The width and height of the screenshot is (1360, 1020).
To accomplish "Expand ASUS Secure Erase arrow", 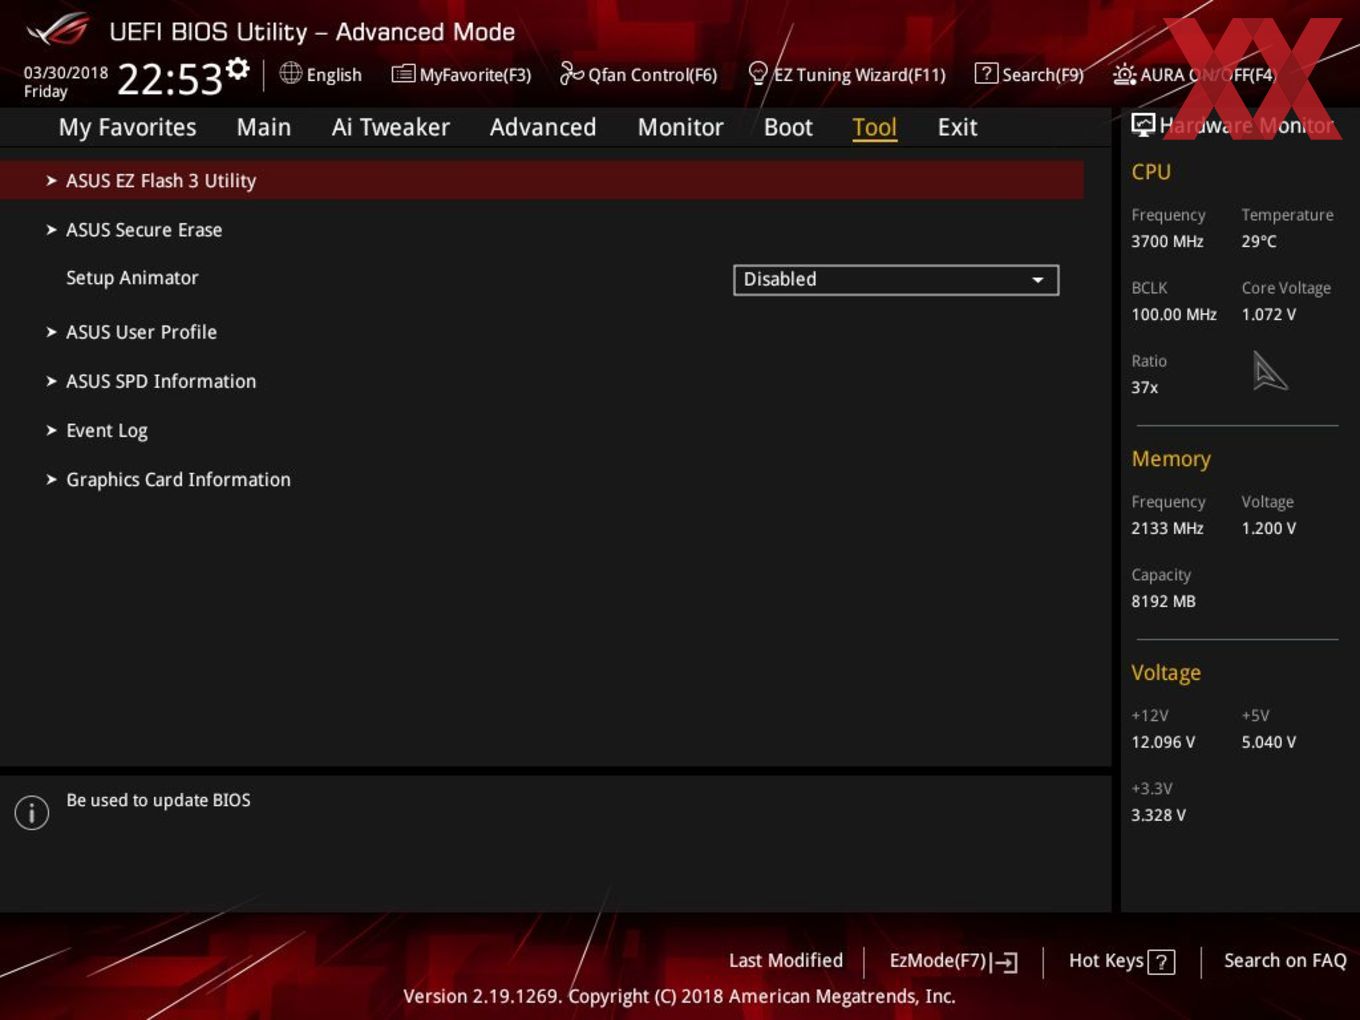I will click(51, 230).
